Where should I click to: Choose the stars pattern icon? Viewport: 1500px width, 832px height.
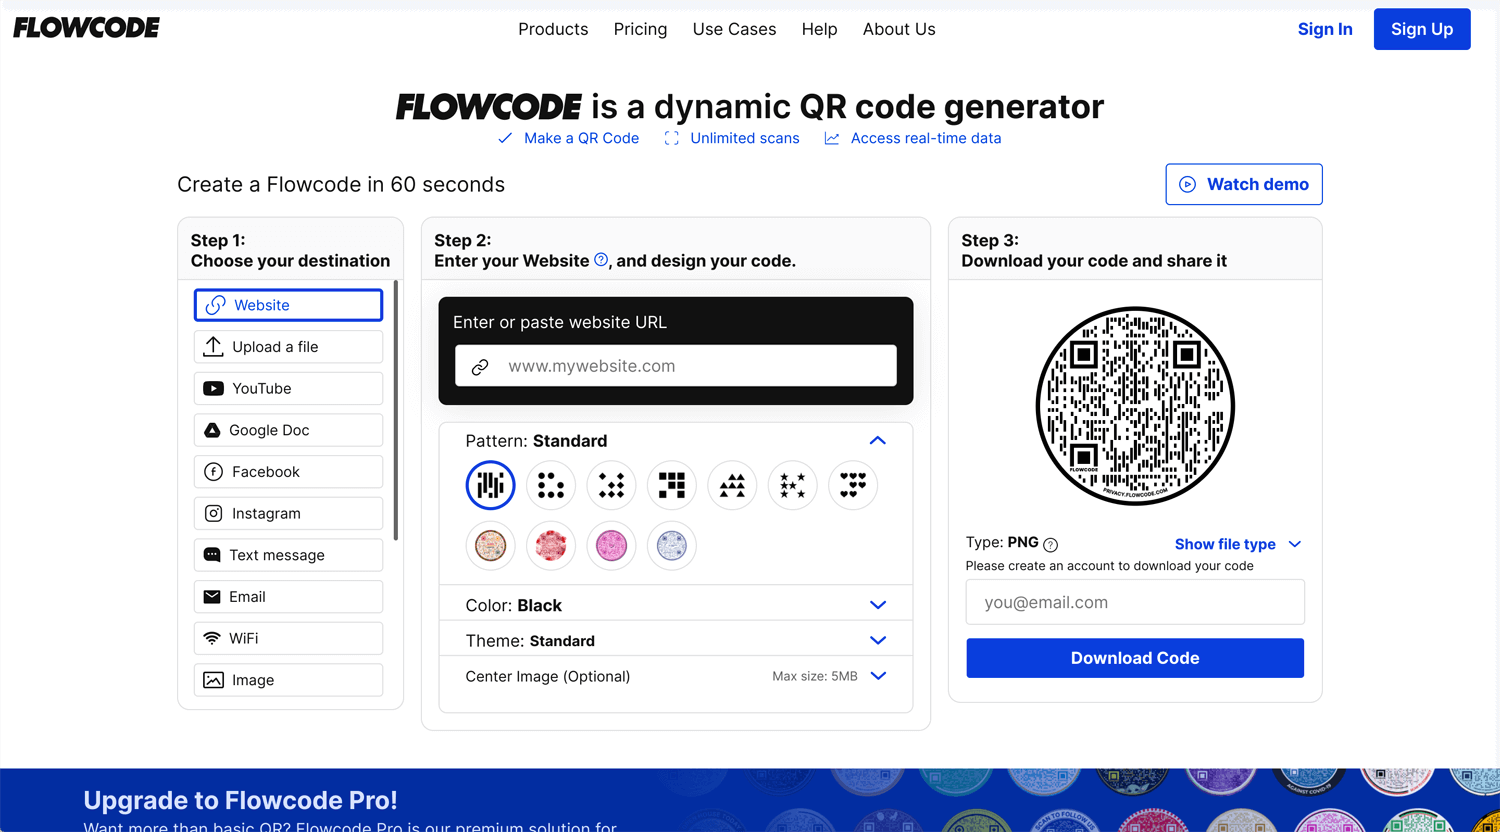pos(793,485)
